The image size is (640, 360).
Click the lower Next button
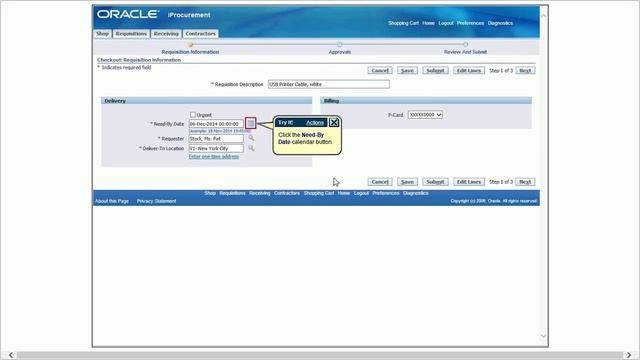tap(525, 182)
